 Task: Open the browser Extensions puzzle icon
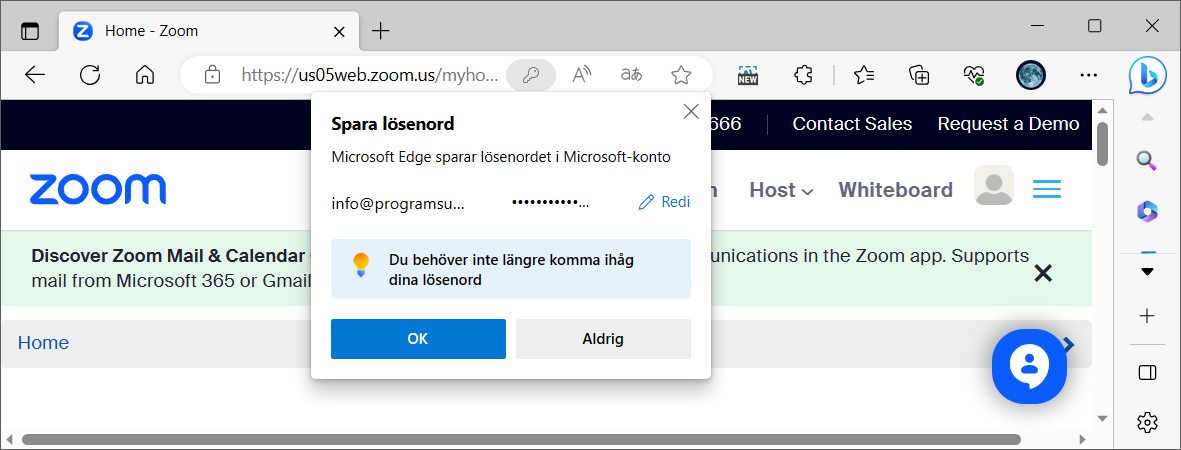[x=802, y=75]
